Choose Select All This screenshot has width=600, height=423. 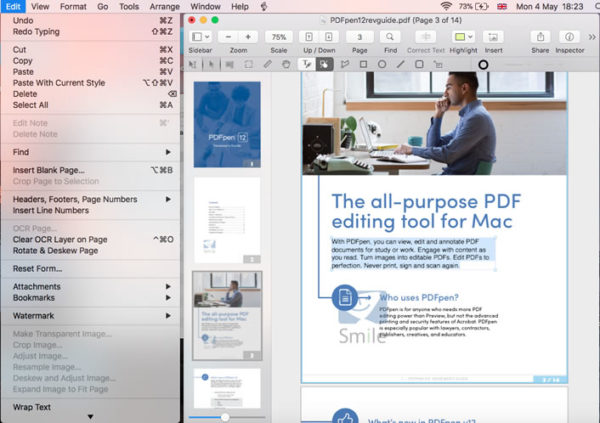(x=90, y=105)
